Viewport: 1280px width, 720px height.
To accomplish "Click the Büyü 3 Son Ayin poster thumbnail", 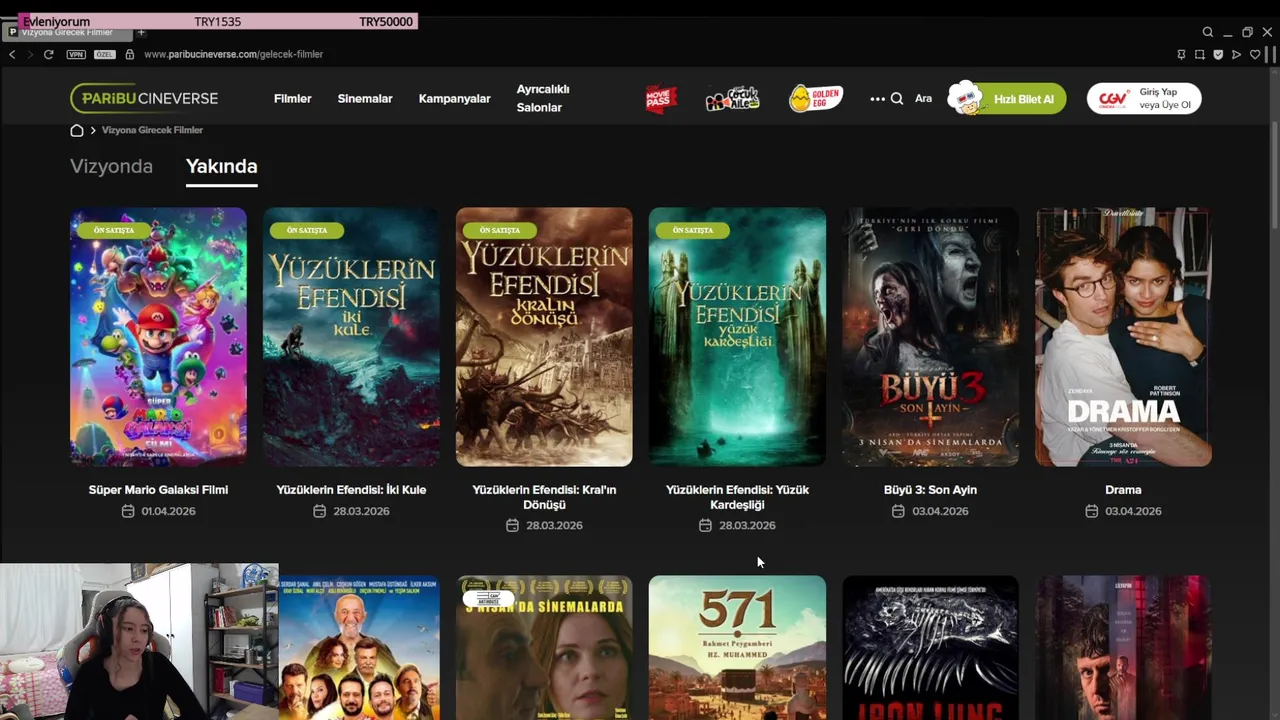I will (x=930, y=337).
